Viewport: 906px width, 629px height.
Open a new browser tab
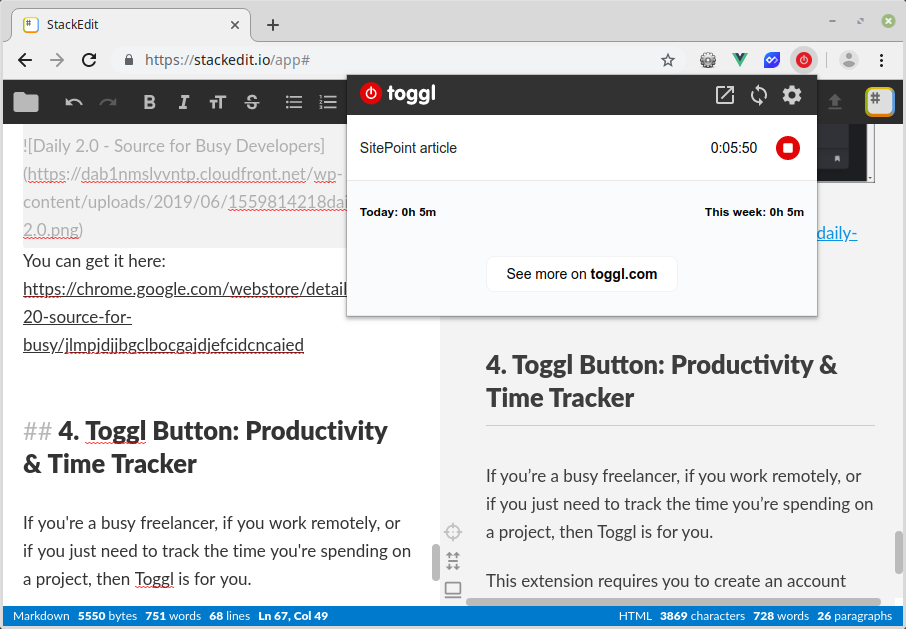(273, 25)
